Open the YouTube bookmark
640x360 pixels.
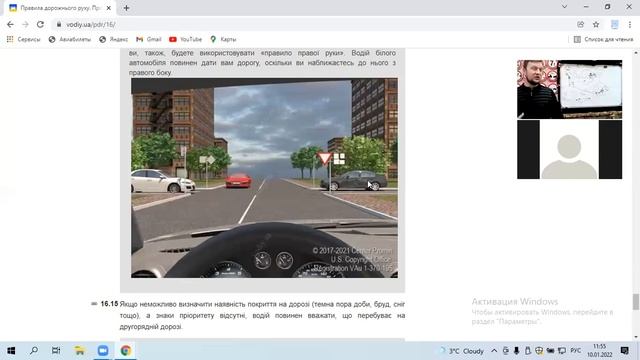[x=185, y=39]
